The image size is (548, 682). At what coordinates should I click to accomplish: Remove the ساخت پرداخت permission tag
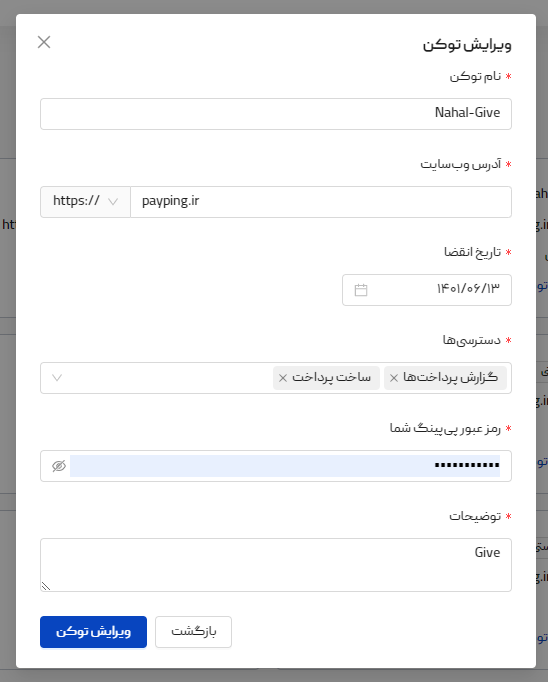[283, 378]
